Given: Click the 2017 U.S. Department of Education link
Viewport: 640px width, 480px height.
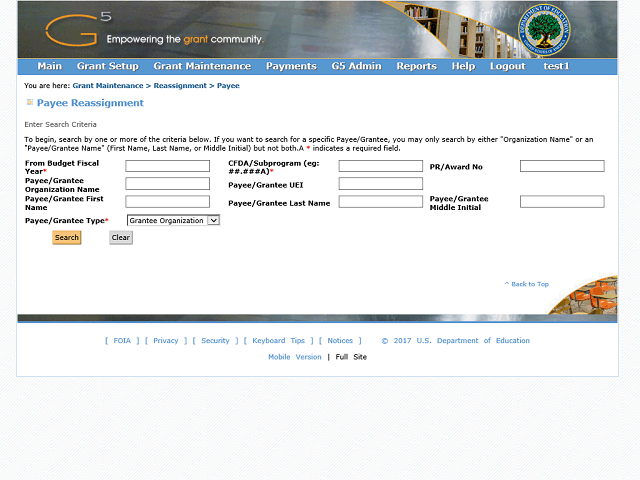Looking at the screenshot, I should click(456, 340).
